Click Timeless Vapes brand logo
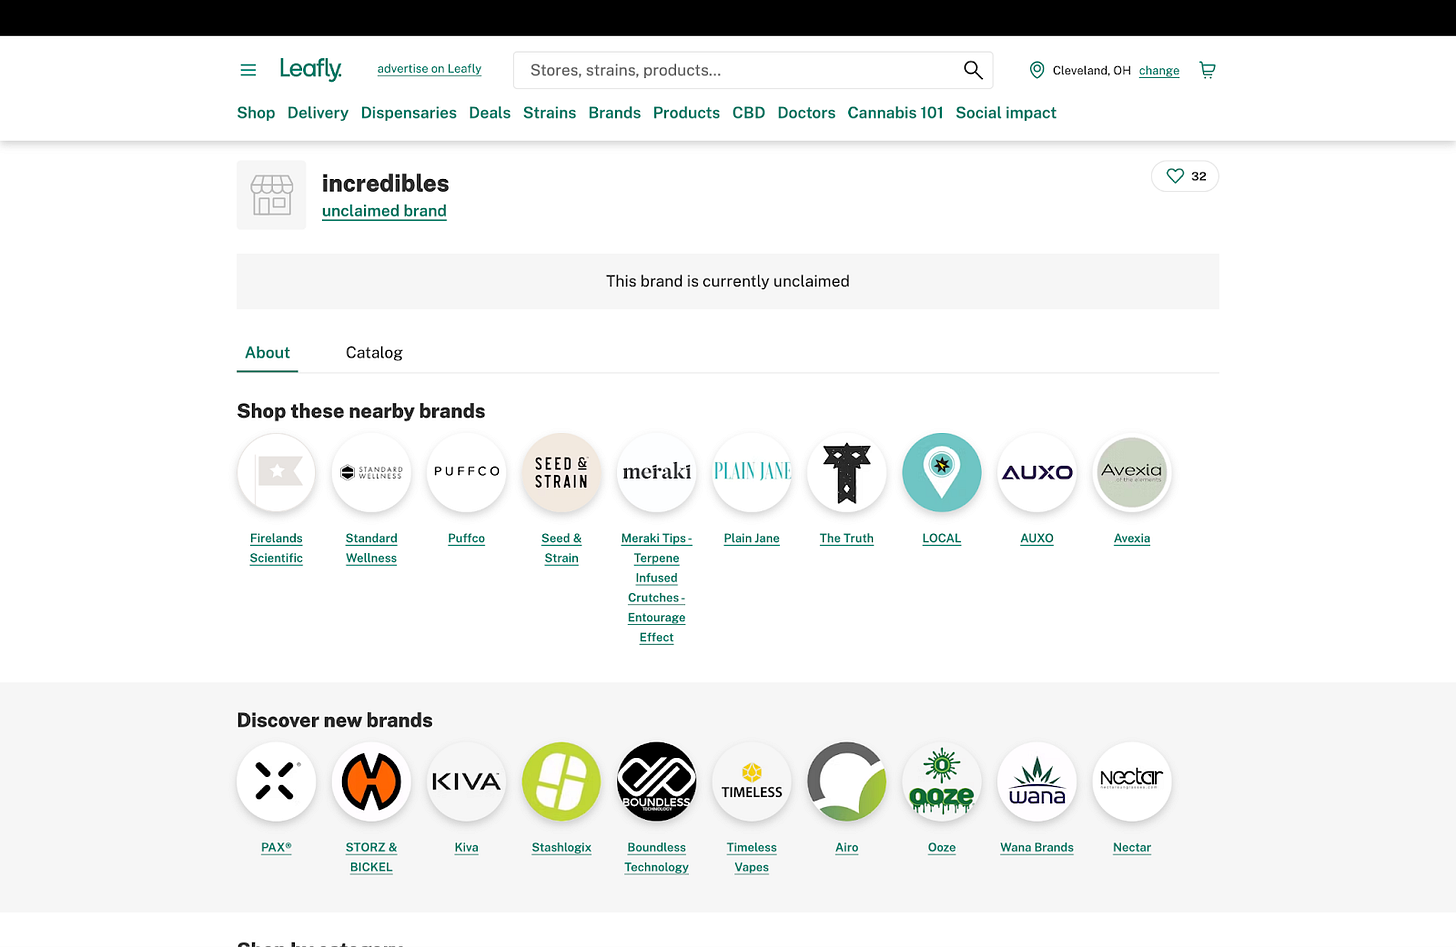1456x947 pixels. 752,781
